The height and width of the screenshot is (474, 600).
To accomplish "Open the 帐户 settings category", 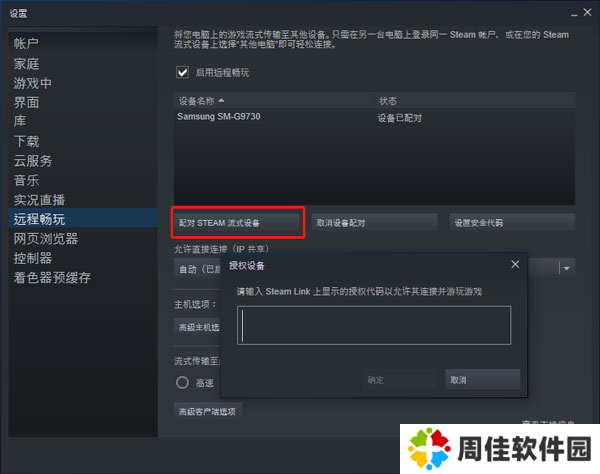I will [27, 44].
